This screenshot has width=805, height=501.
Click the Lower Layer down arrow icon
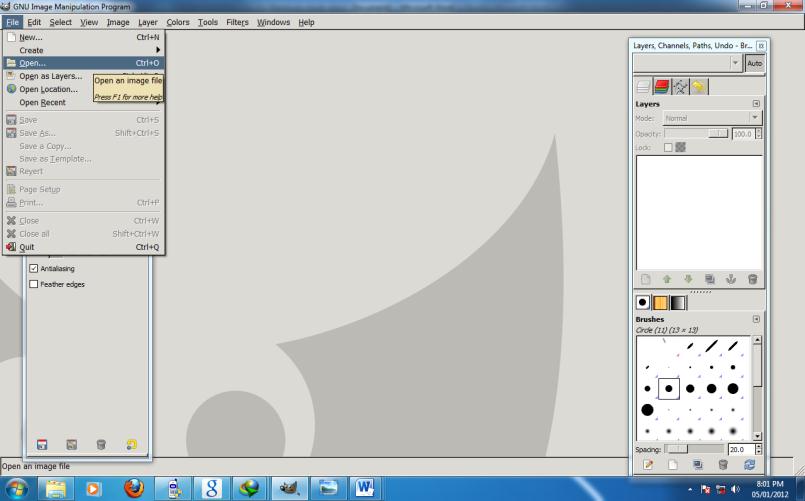tap(688, 279)
